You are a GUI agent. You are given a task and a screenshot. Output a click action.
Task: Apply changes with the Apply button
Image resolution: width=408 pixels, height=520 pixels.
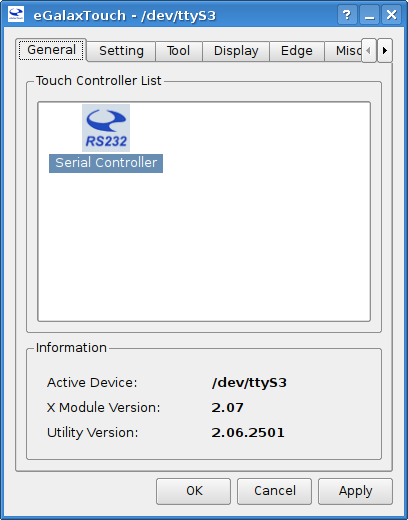pyautogui.click(x=356, y=491)
